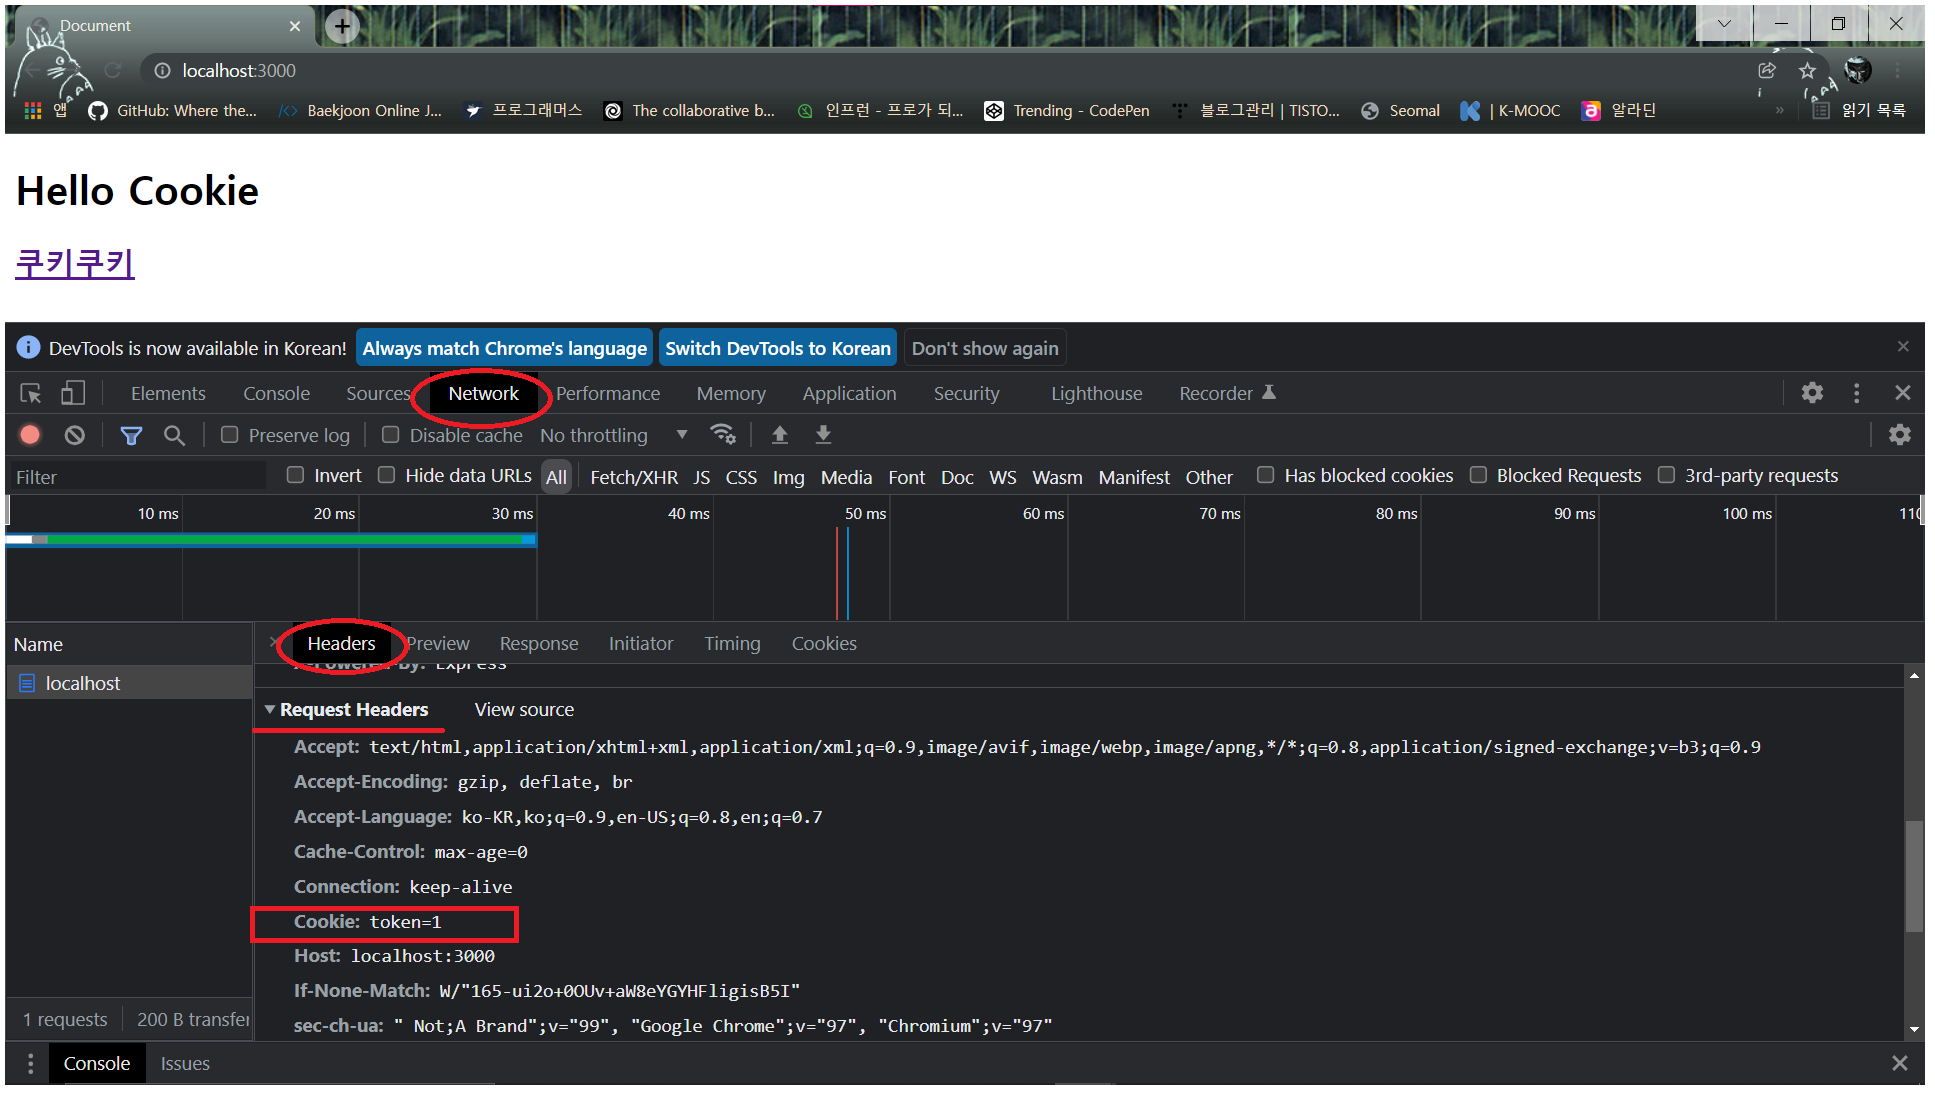
Task: Open the Issues drawer tab
Action: coord(185,1063)
